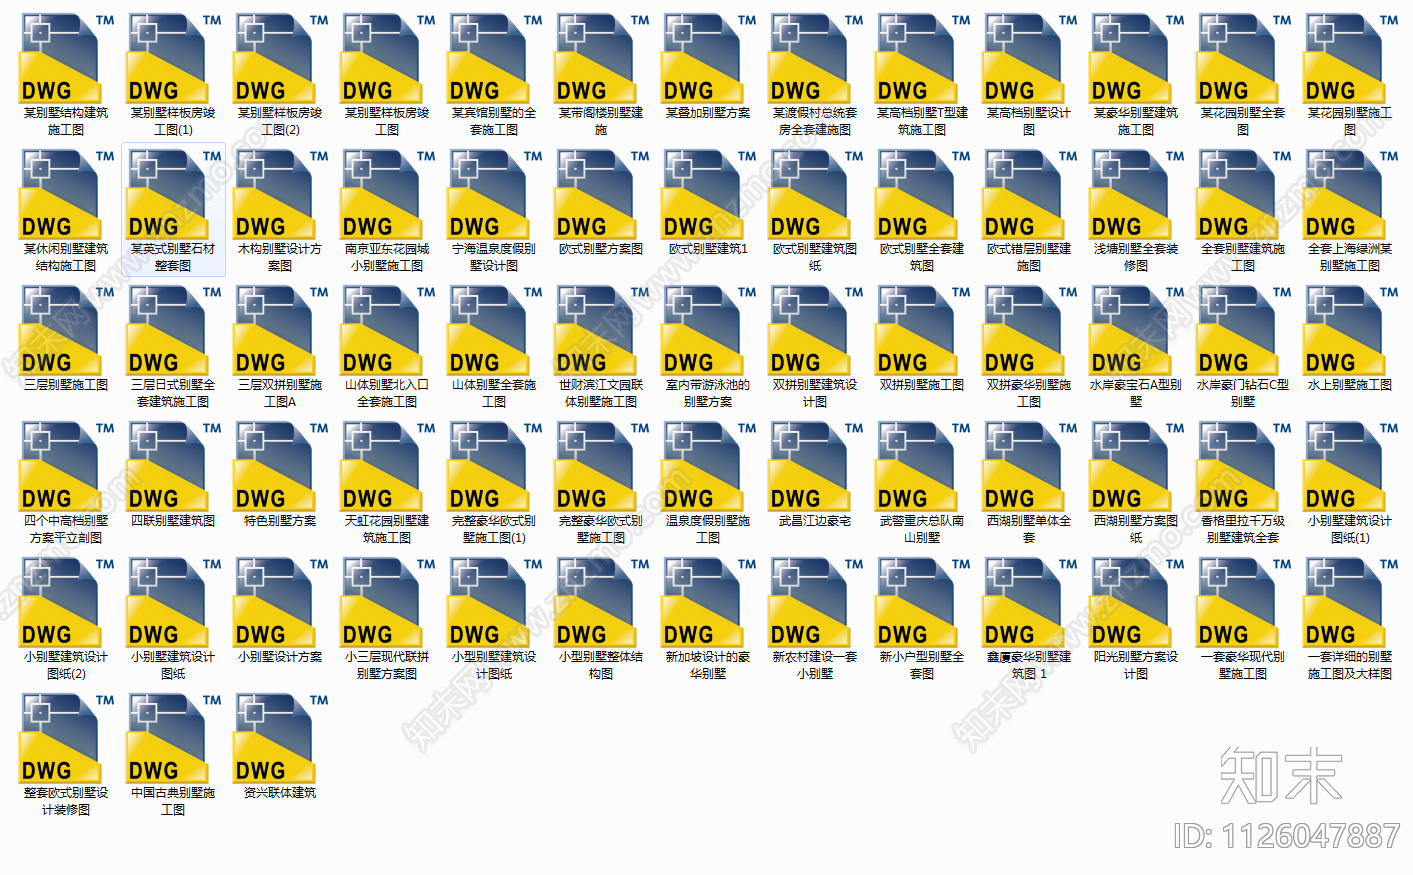This screenshot has width=1413, height=875.
Task: Click the file name 特色别墅方案
Action: click(280, 521)
